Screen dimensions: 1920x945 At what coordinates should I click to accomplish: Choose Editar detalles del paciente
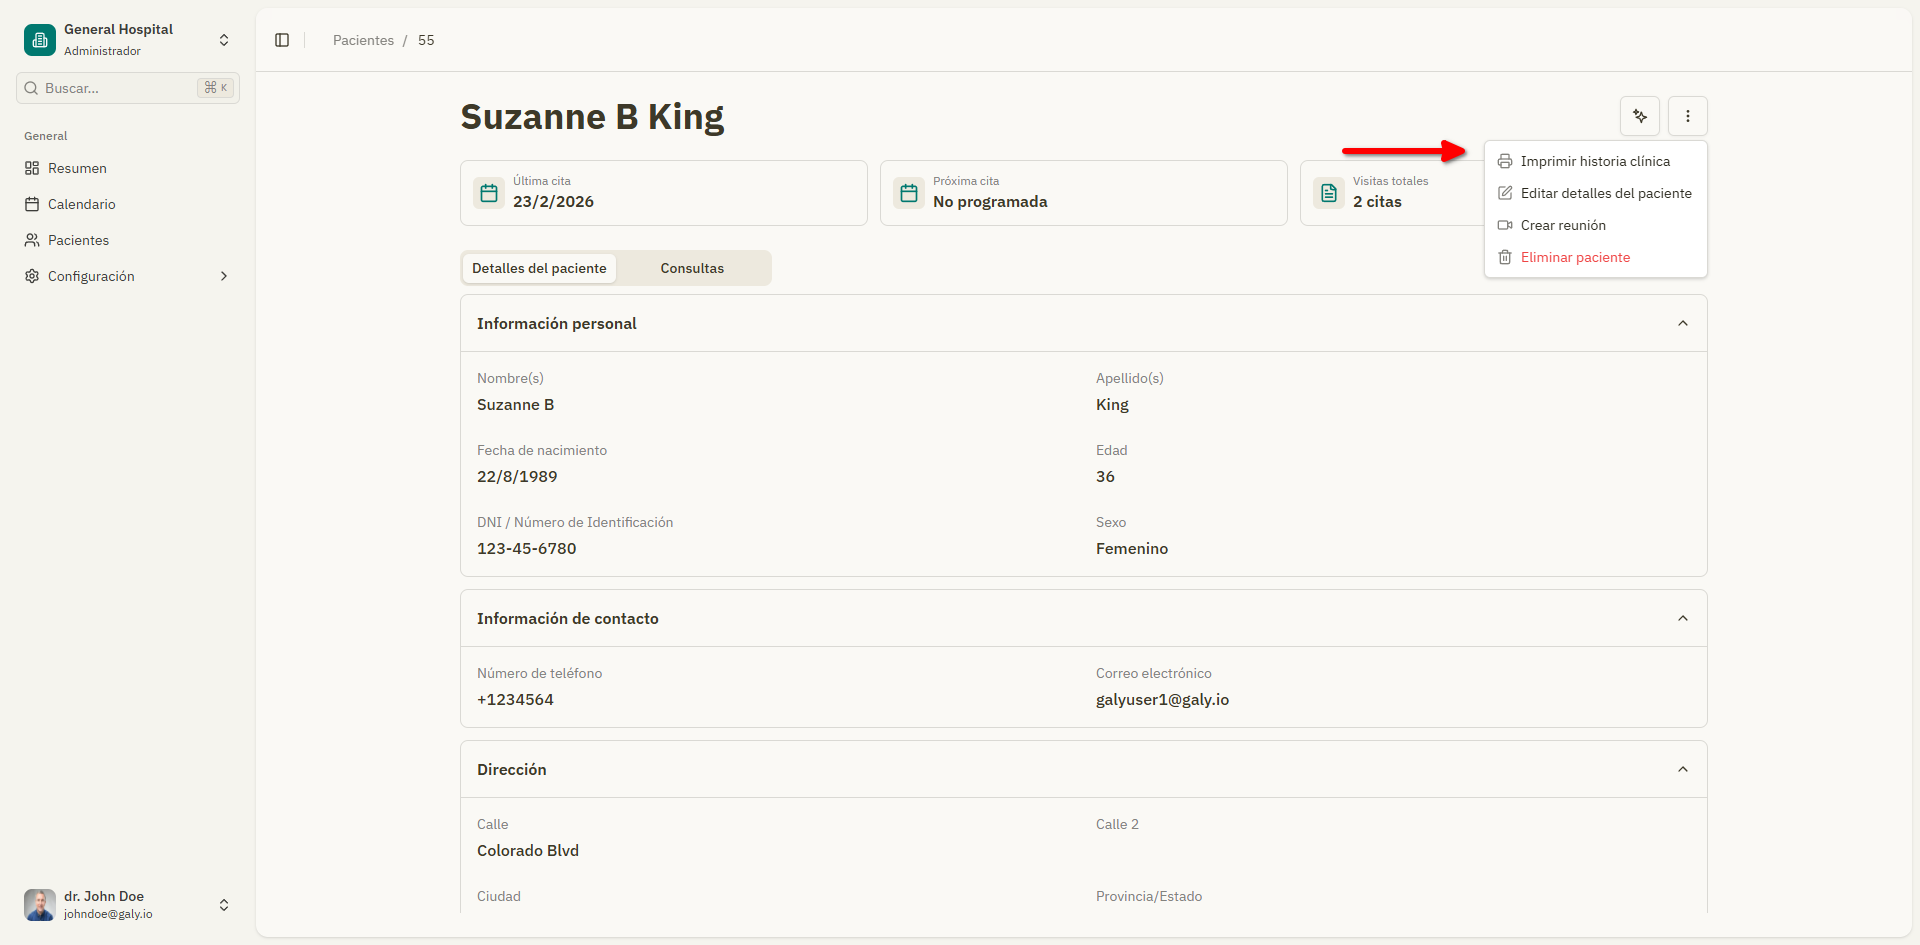[1605, 193]
